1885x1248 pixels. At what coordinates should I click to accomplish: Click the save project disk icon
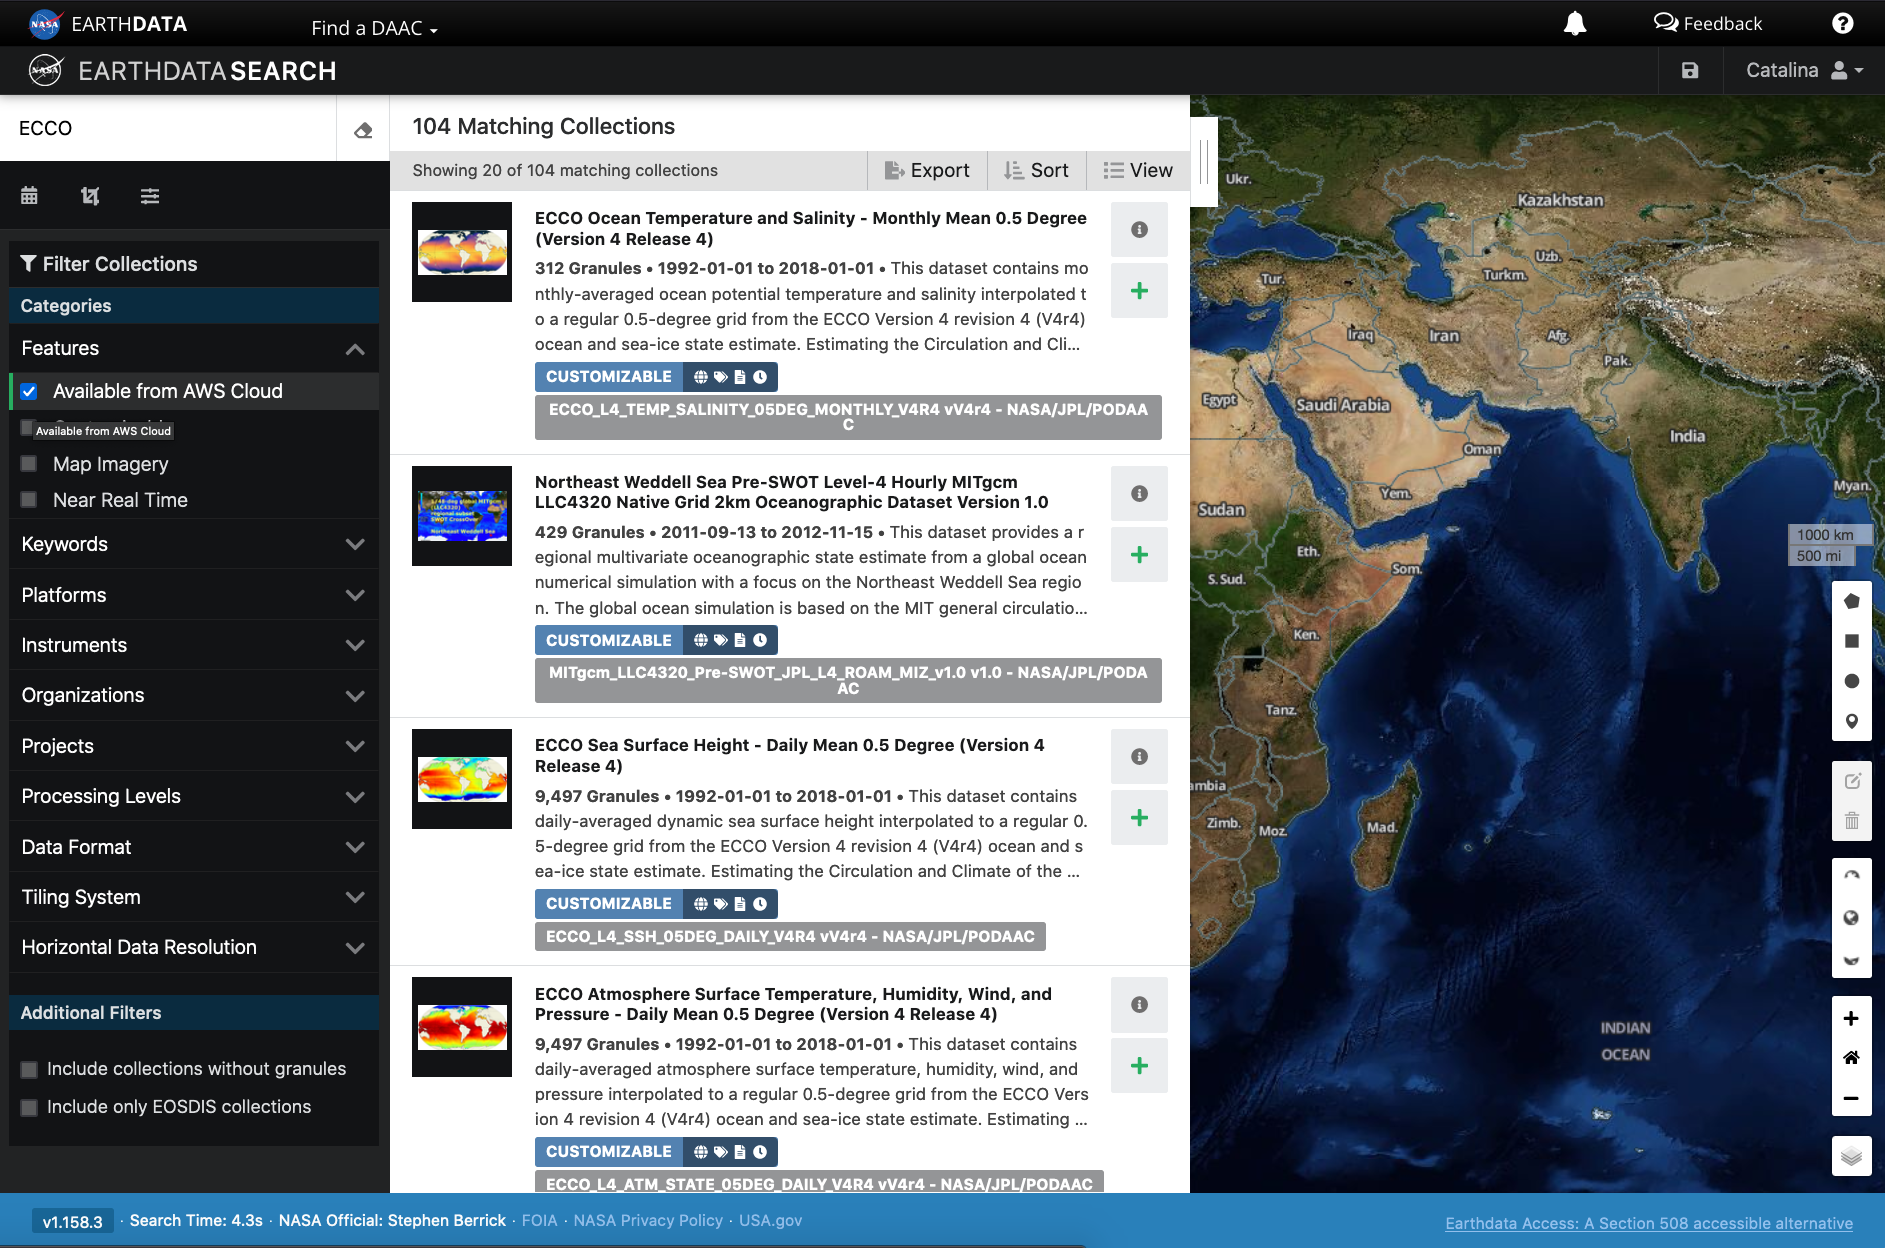click(1690, 71)
